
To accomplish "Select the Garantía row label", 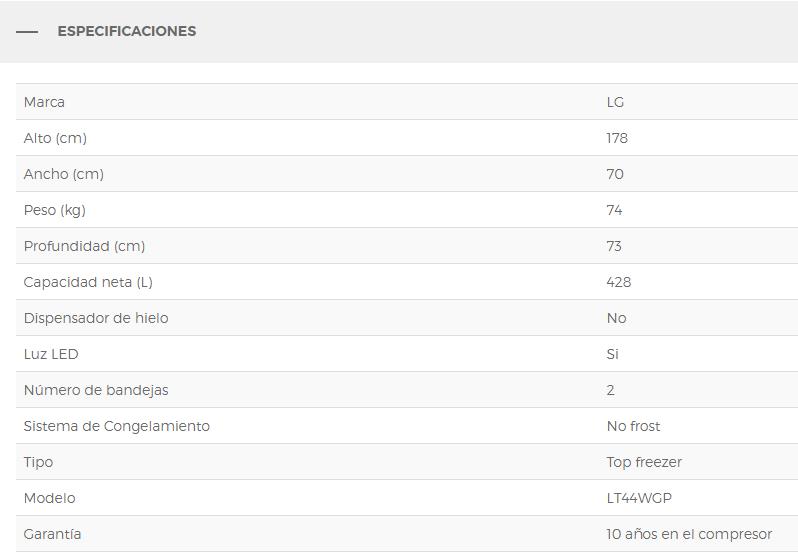I will [52, 534].
